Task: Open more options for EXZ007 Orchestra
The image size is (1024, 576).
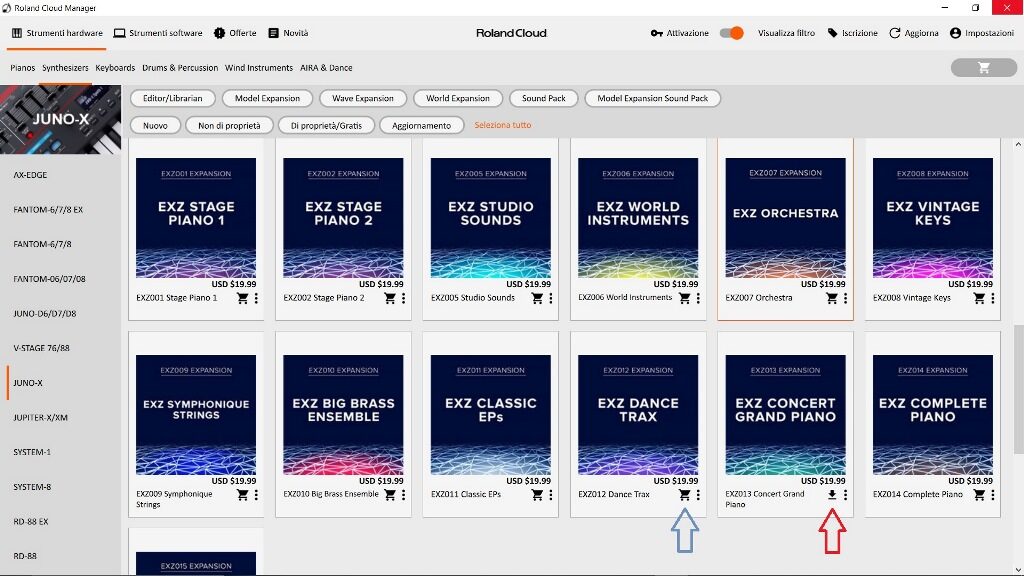Action: point(845,298)
